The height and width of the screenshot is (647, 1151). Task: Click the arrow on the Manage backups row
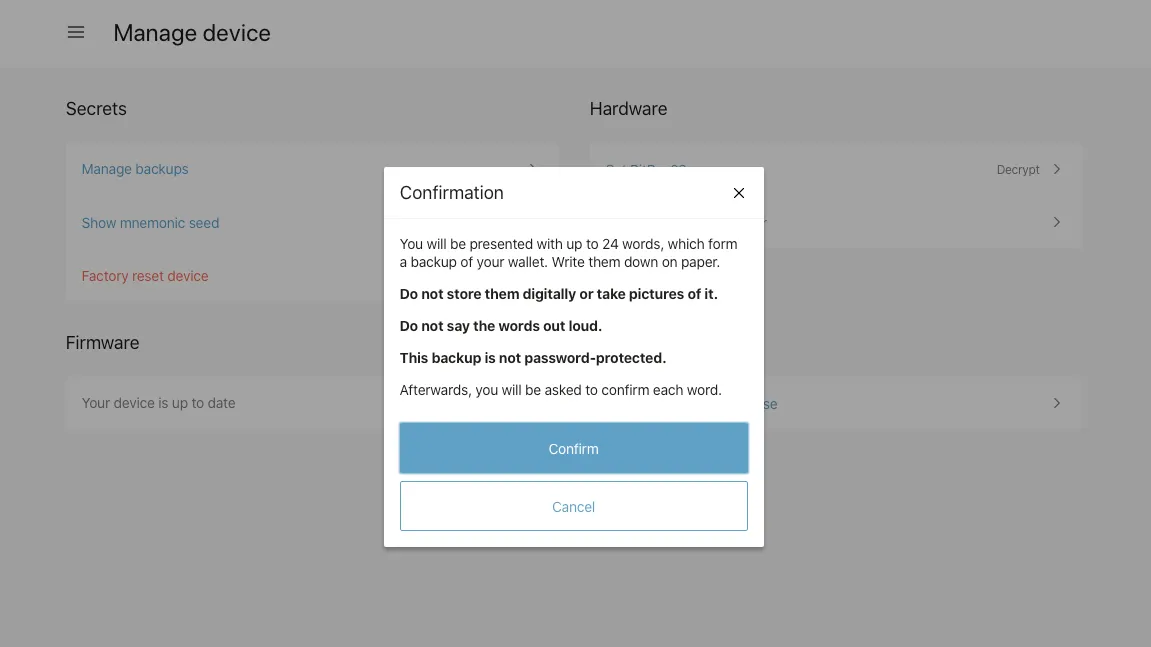(532, 168)
